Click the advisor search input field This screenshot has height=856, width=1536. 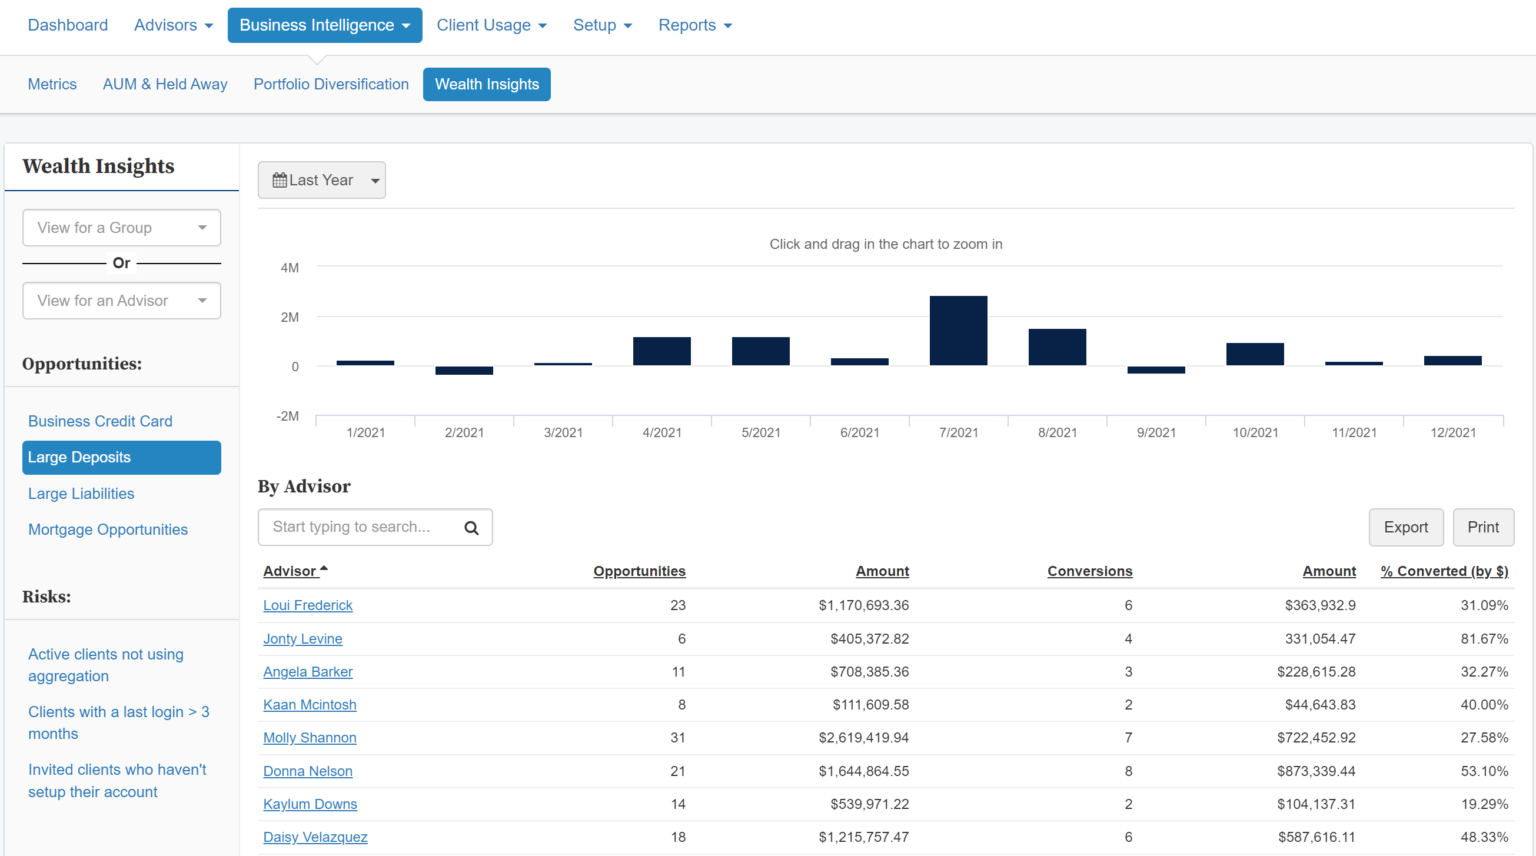[x=360, y=527]
